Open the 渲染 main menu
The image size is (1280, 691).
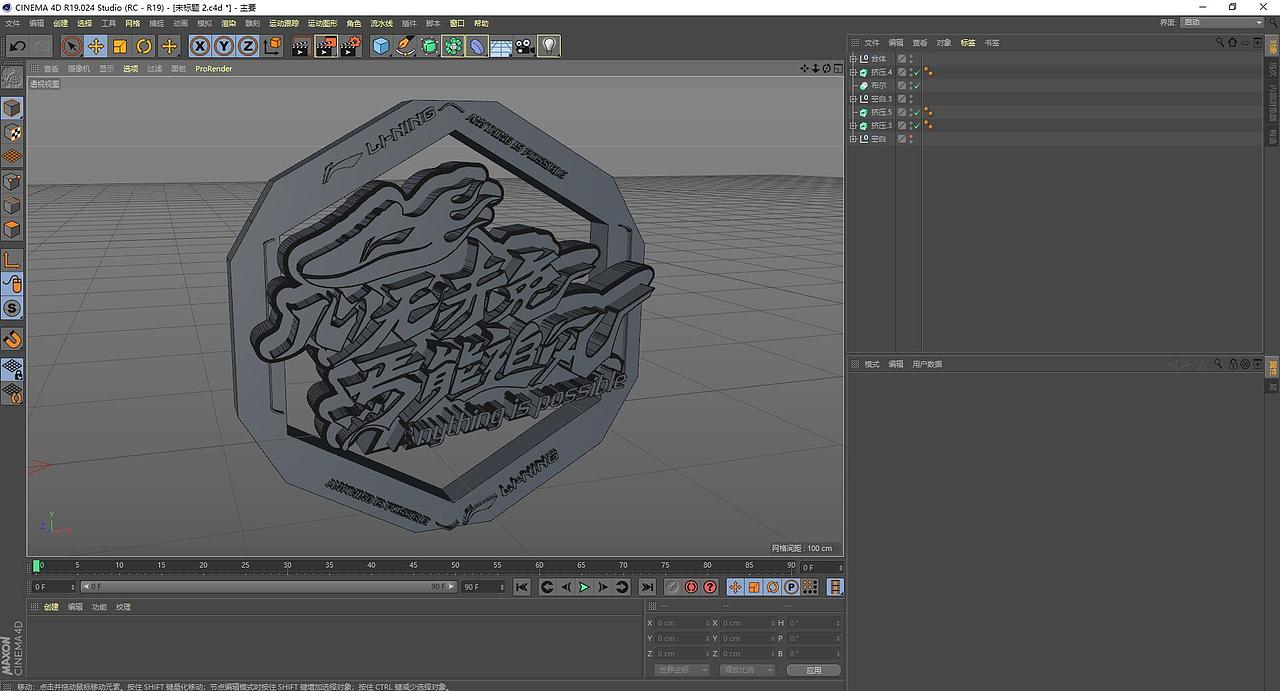229,23
